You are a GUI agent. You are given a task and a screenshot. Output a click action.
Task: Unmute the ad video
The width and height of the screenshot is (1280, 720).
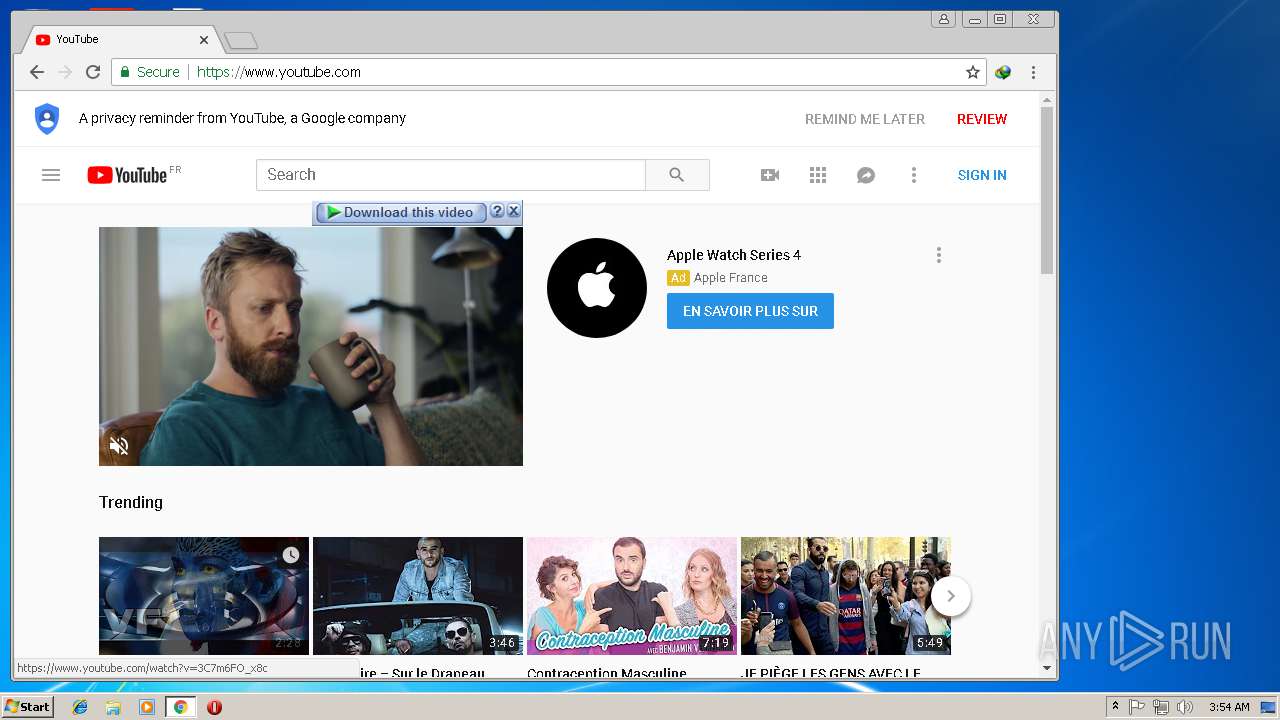click(x=119, y=446)
